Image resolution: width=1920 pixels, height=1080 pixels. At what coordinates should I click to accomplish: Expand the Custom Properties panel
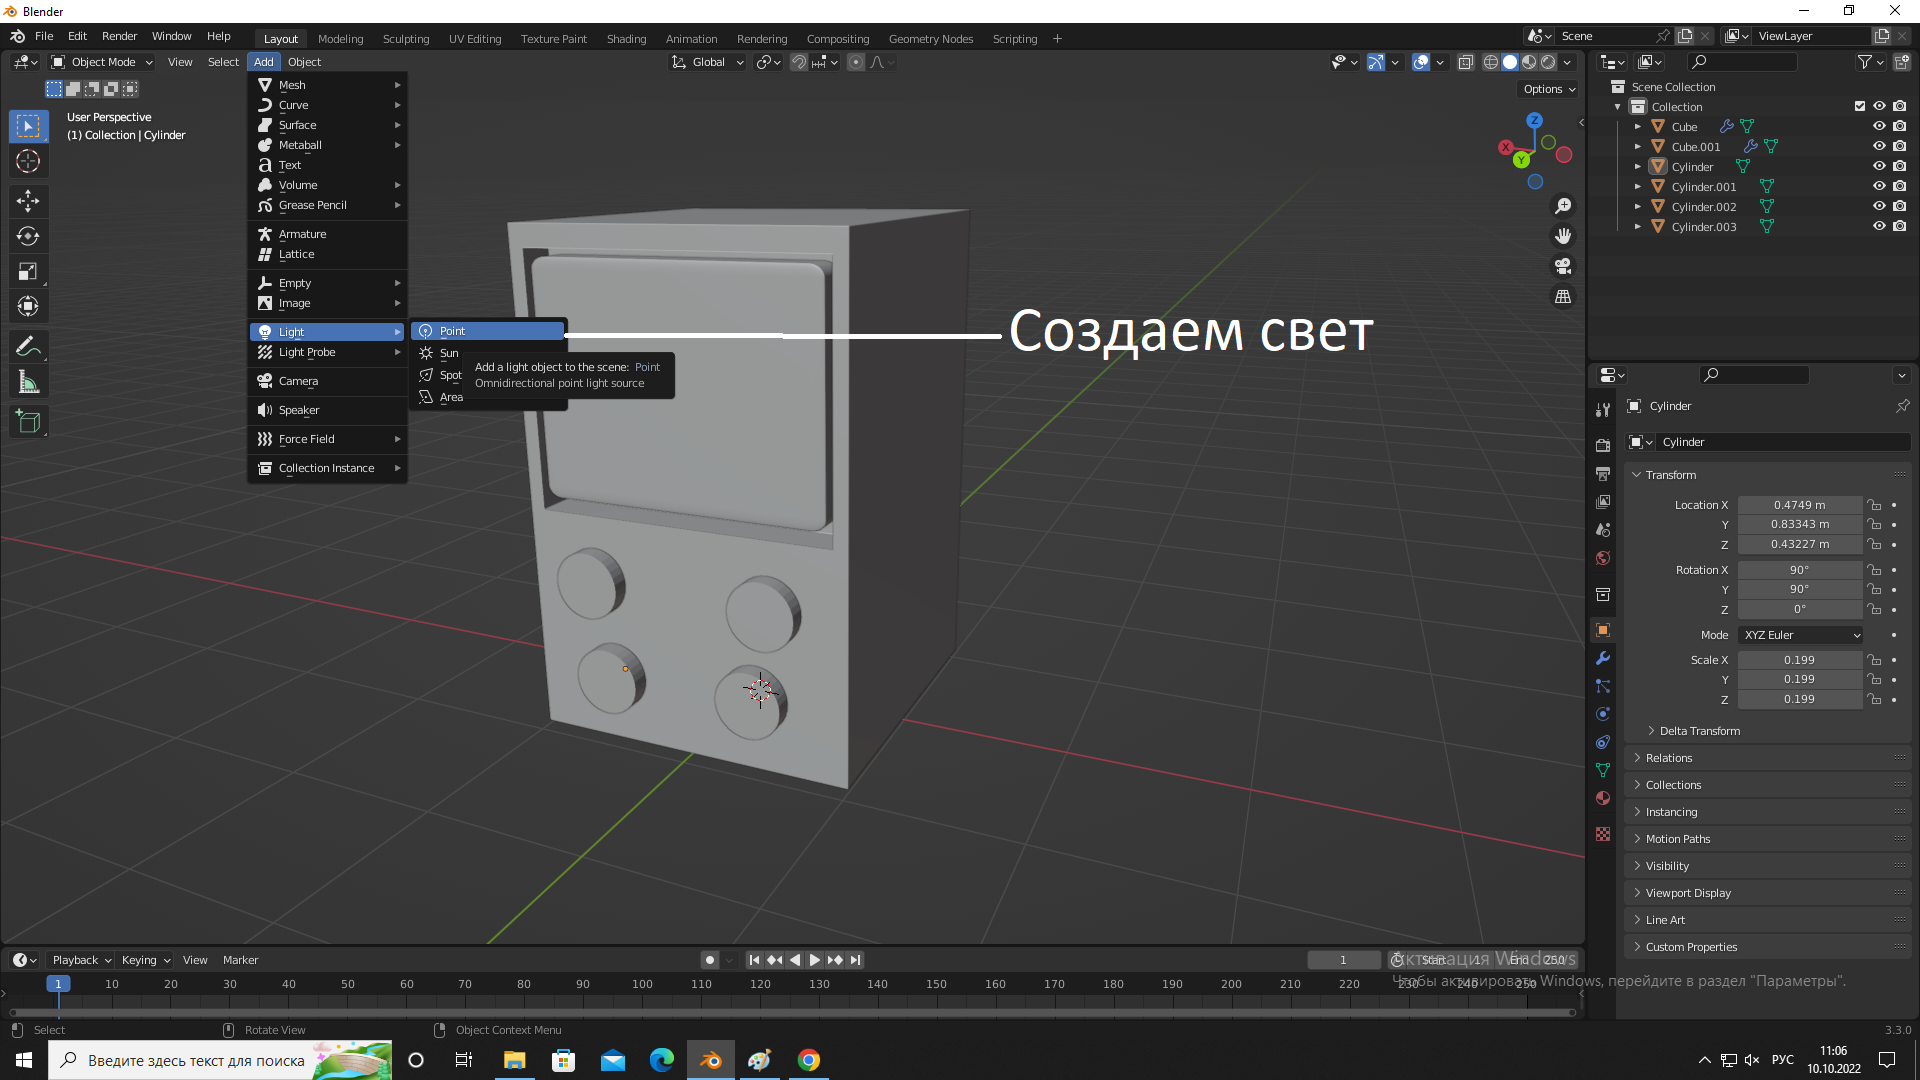point(1690,947)
